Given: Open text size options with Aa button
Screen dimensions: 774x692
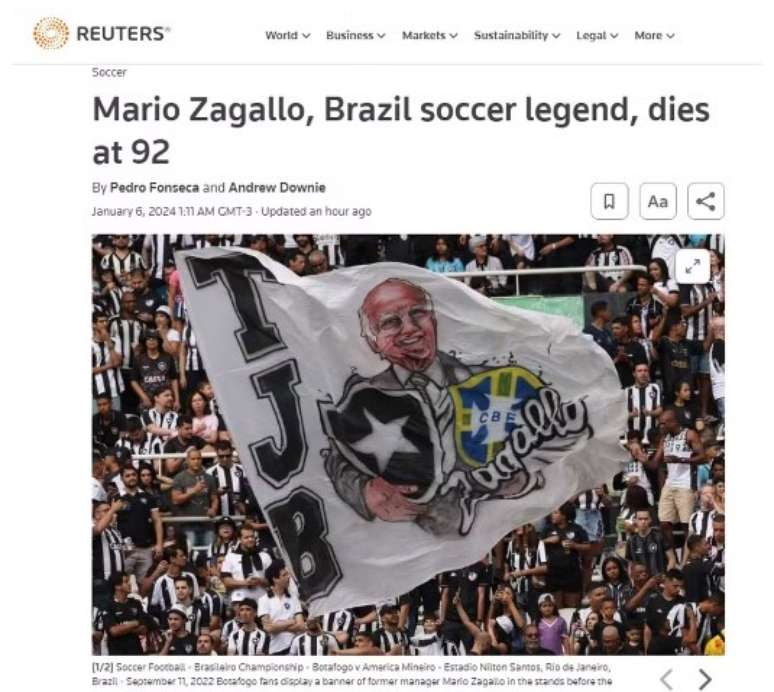Looking at the screenshot, I should coord(658,201).
